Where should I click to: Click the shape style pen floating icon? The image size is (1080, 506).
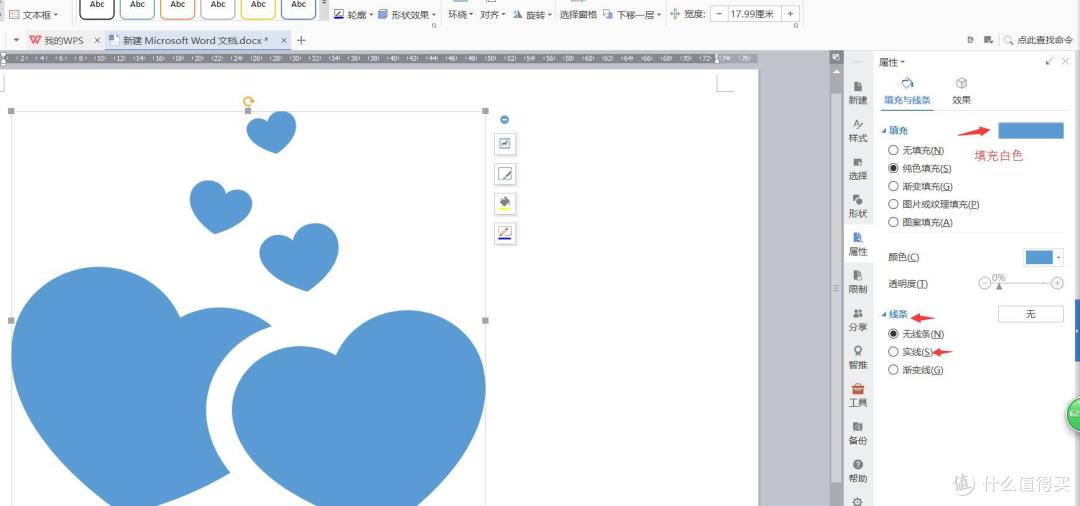pyautogui.click(x=505, y=174)
